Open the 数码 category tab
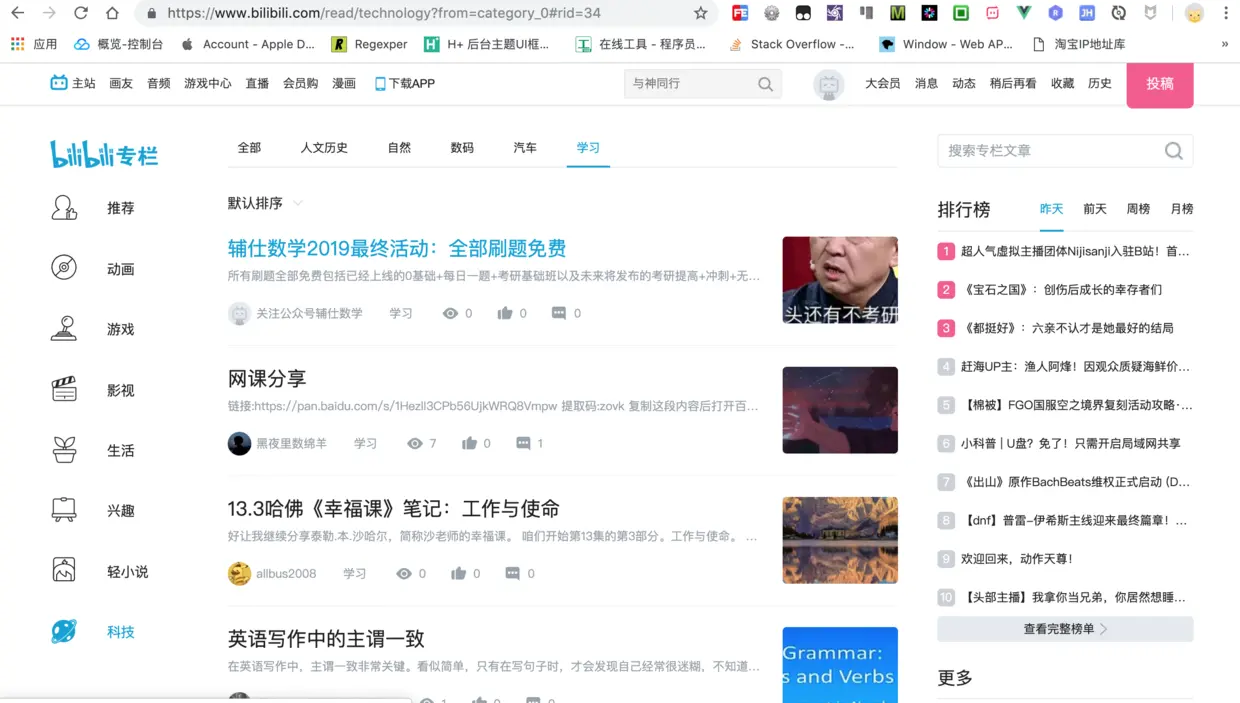The height and width of the screenshot is (703, 1240). coord(462,146)
